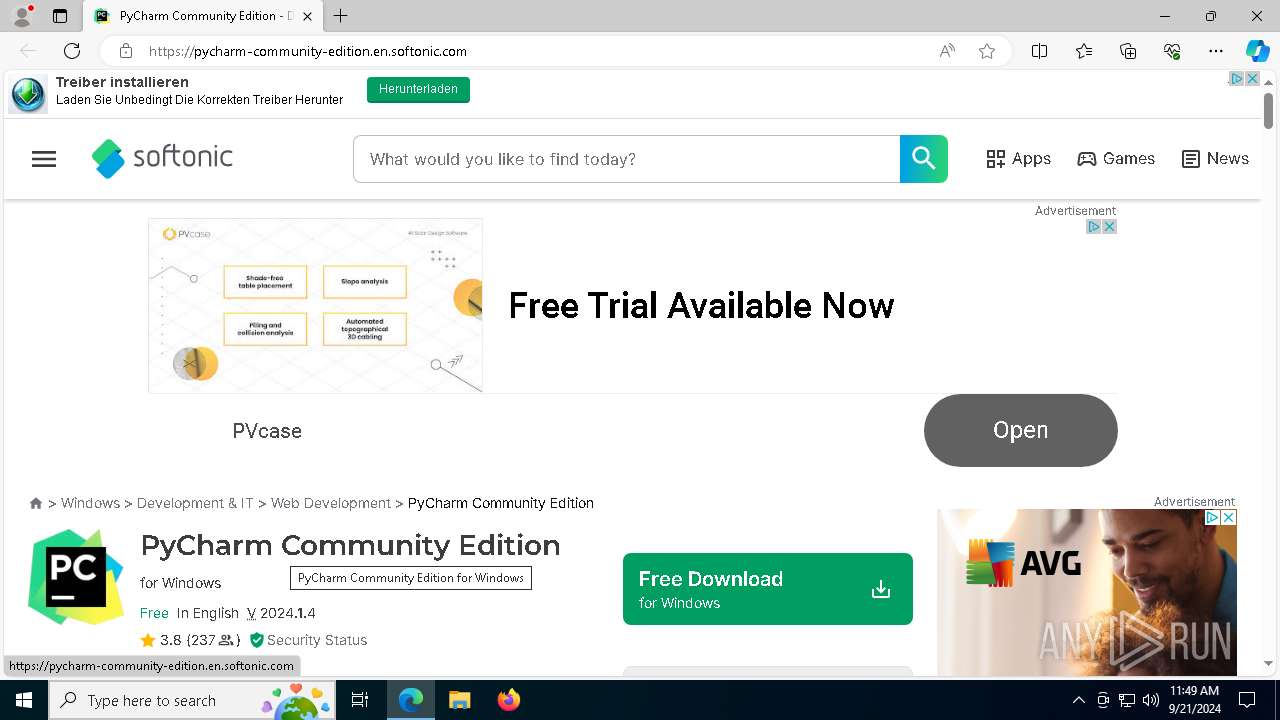This screenshot has width=1280, height=720.
Task: Click Free Trial Available Now headline
Action: pyautogui.click(x=701, y=306)
